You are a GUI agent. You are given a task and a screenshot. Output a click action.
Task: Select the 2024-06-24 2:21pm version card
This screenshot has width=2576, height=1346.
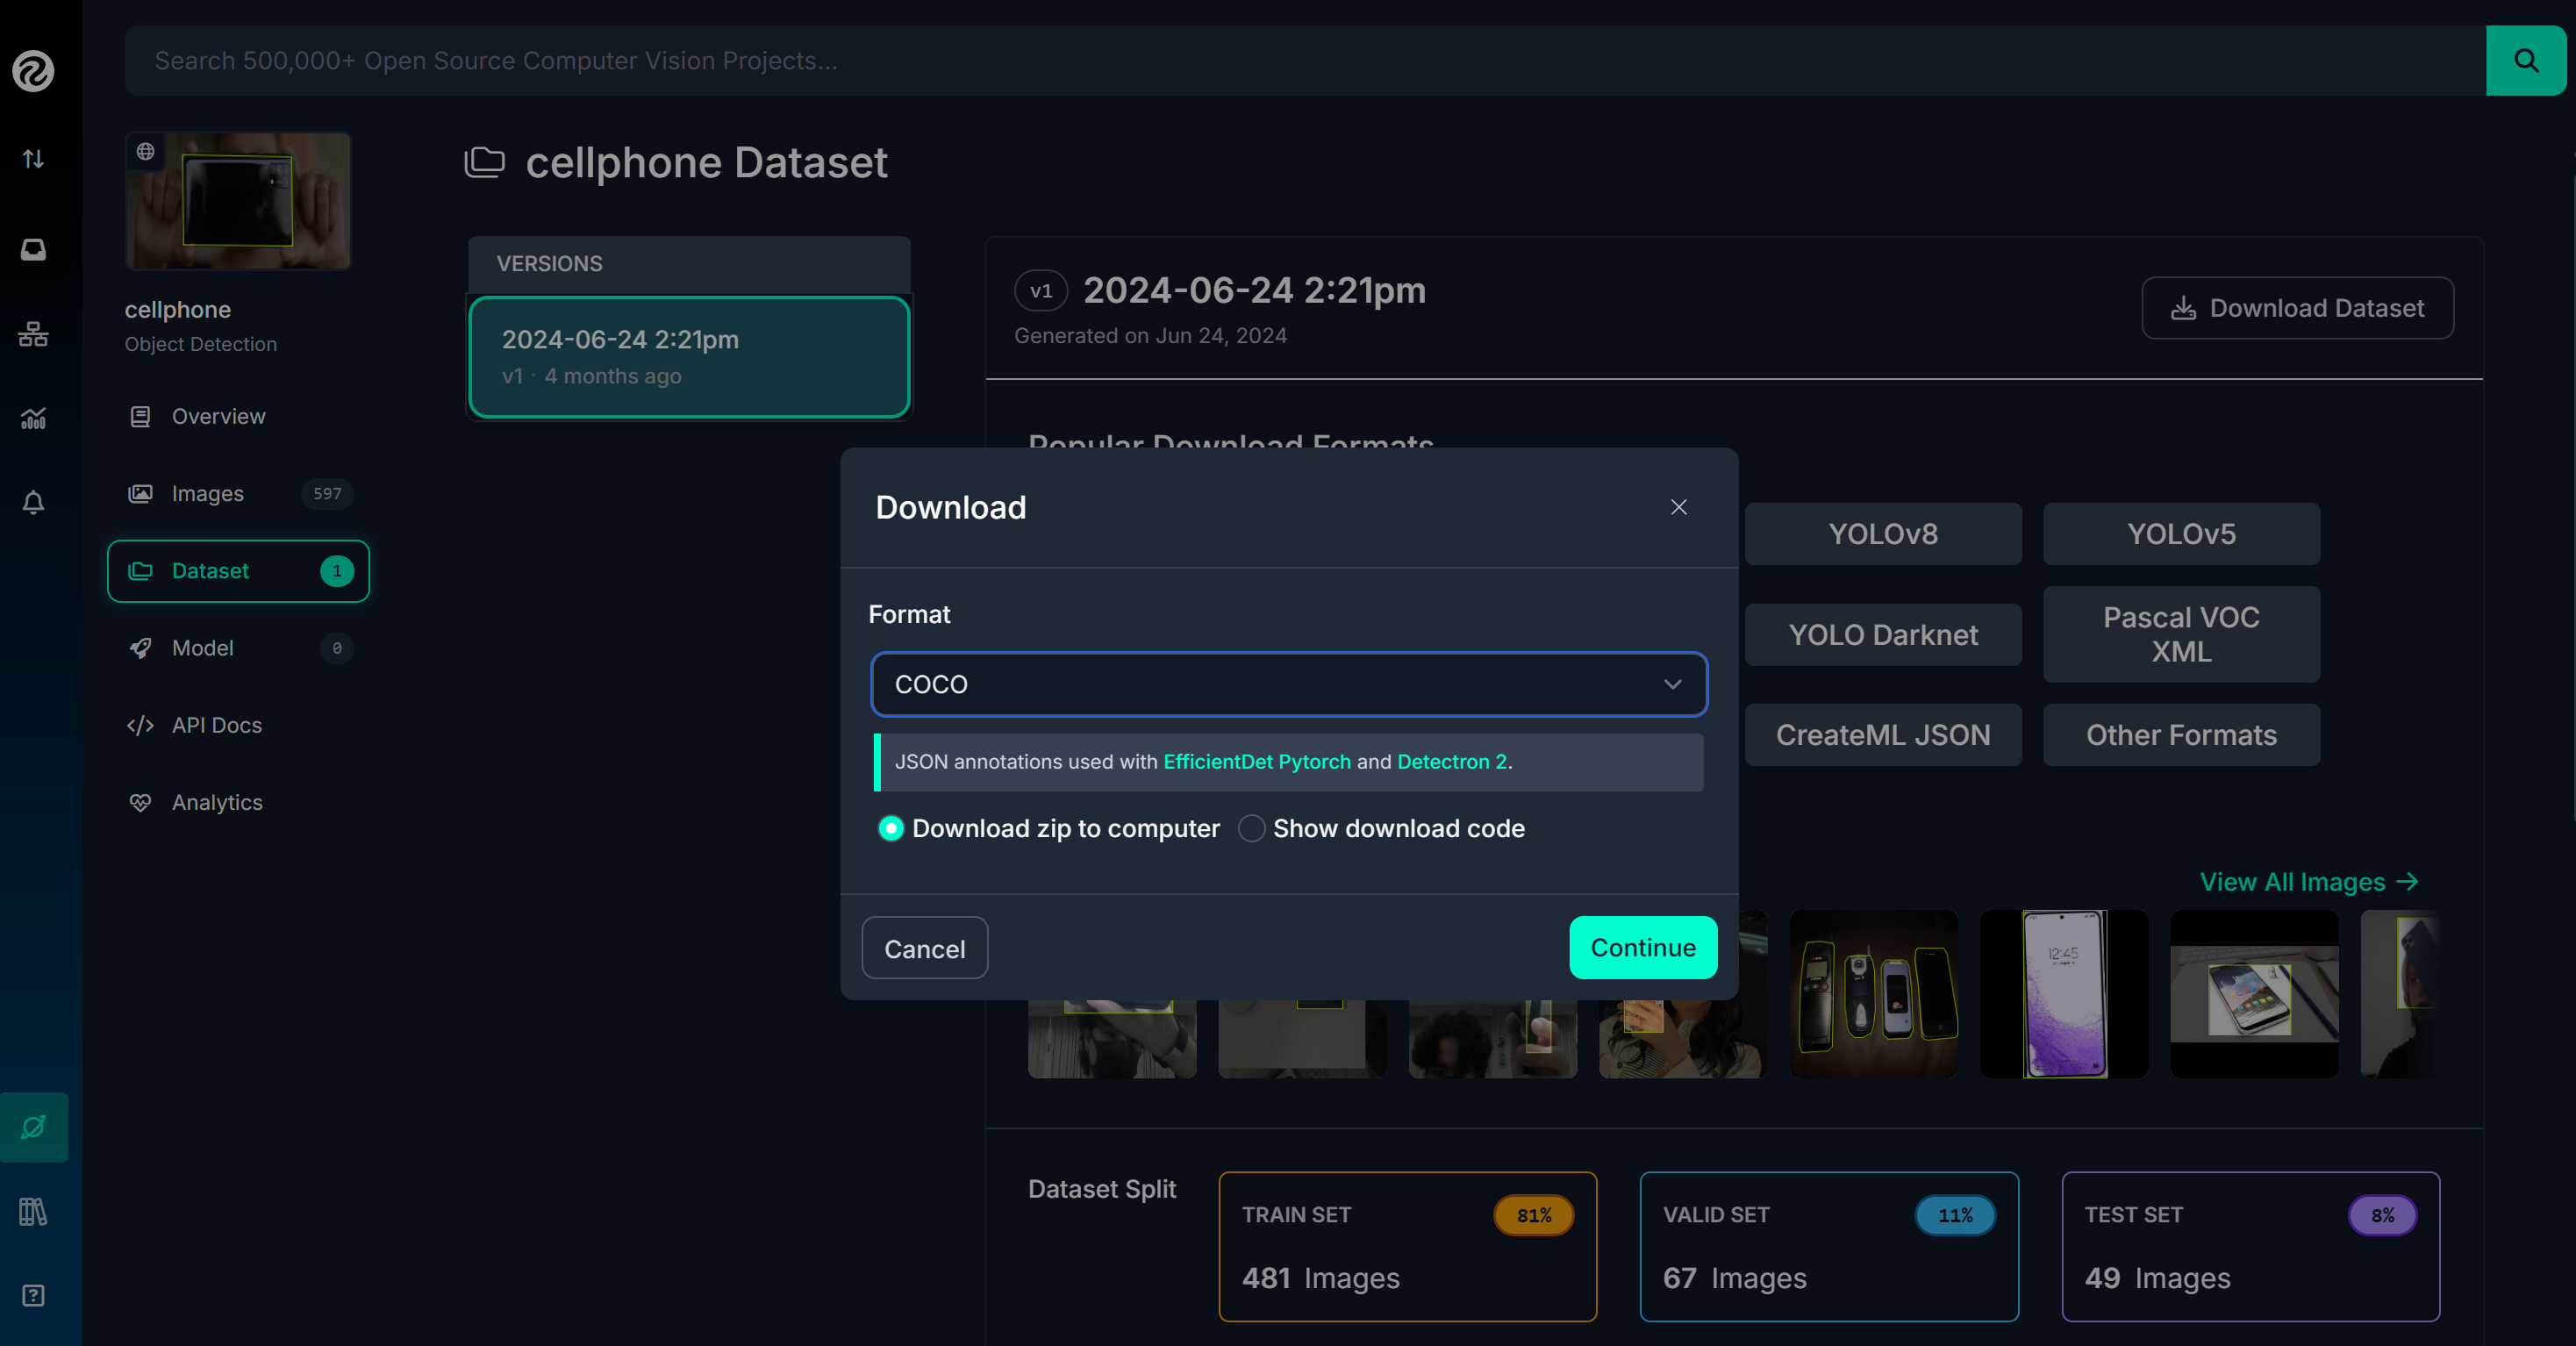click(x=689, y=357)
